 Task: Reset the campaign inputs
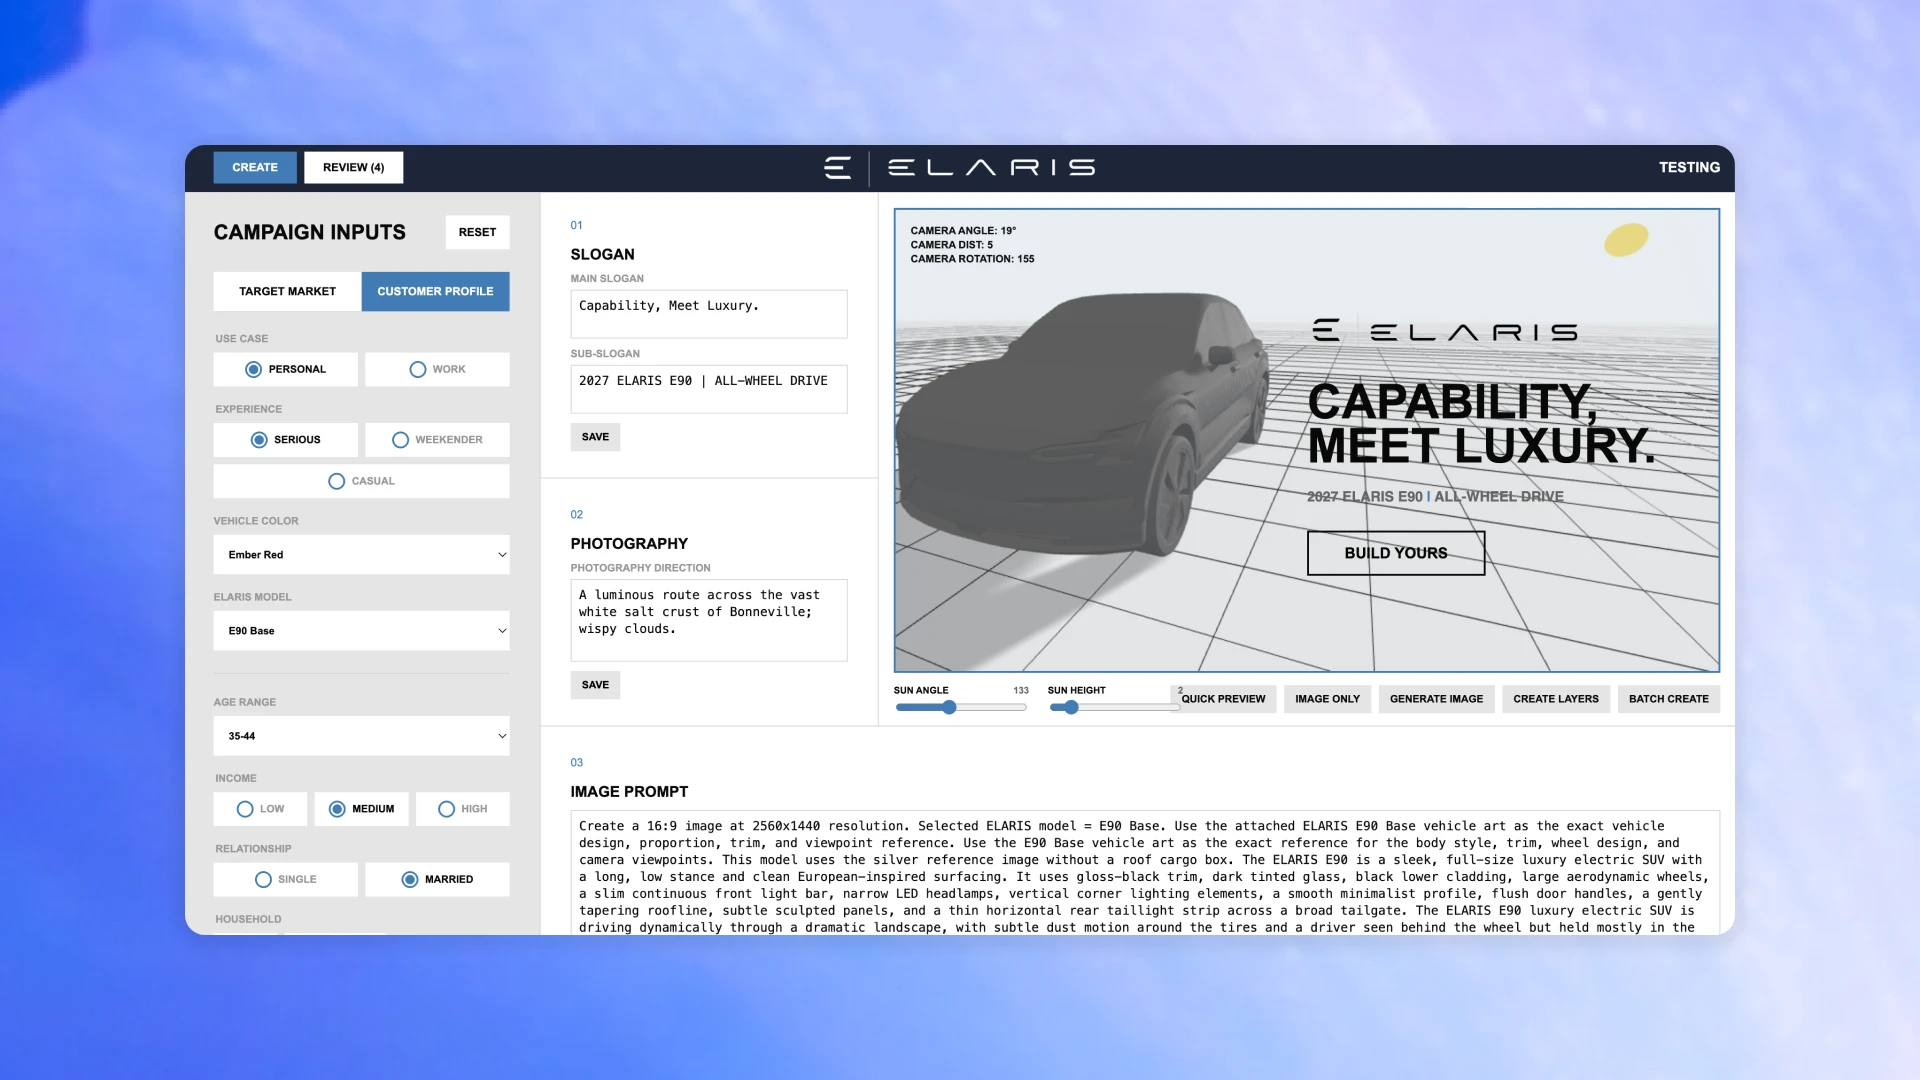(x=477, y=232)
